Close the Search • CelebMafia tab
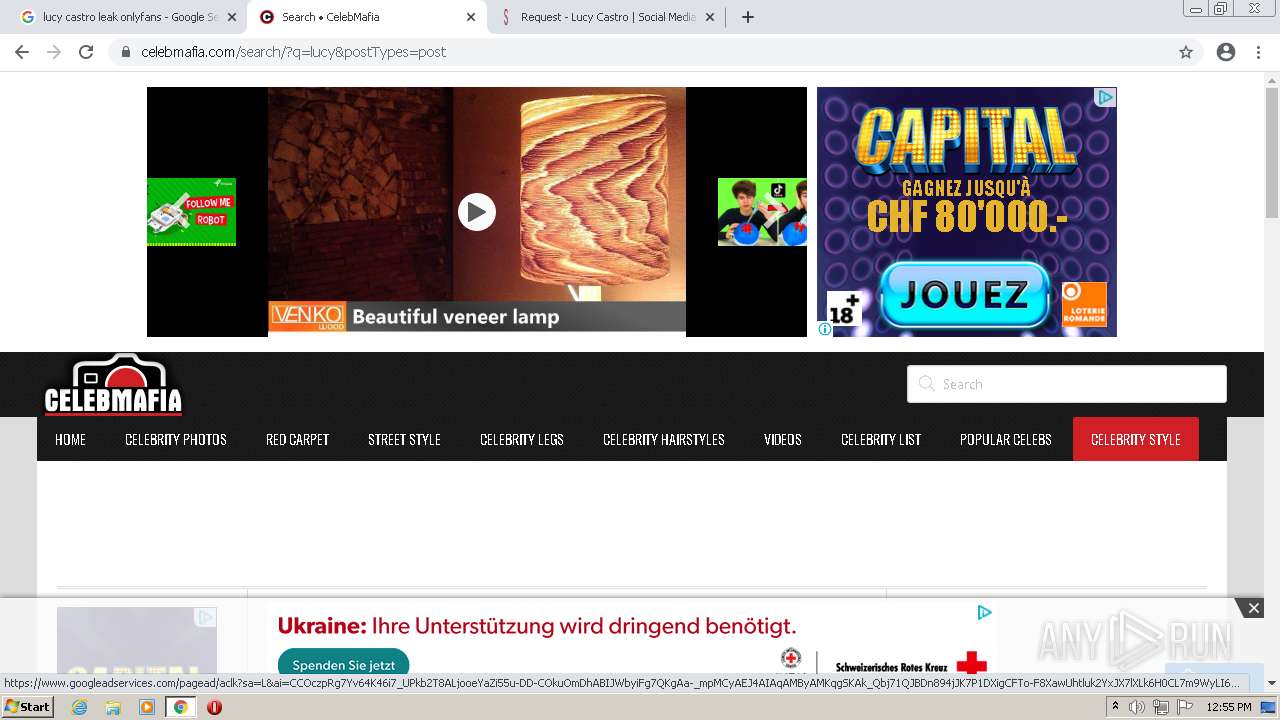The width and height of the screenshot is (1280, 720). [x=471, y=17]
